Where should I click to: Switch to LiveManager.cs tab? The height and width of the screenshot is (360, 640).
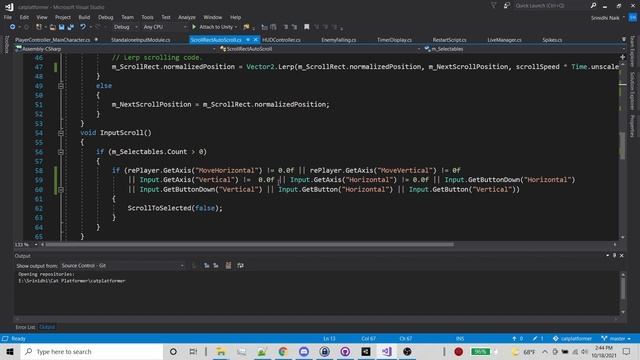504,40
